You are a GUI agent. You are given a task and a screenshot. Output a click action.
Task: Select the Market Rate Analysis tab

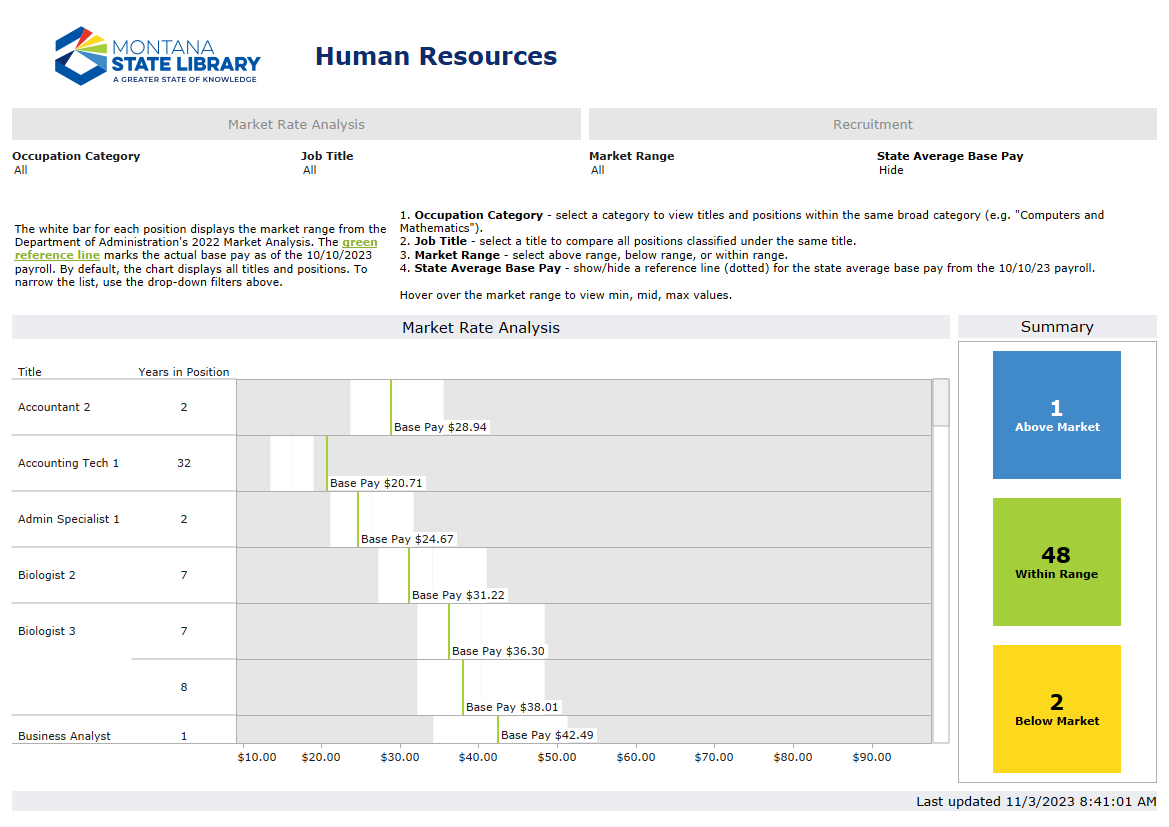coord(294,123)
